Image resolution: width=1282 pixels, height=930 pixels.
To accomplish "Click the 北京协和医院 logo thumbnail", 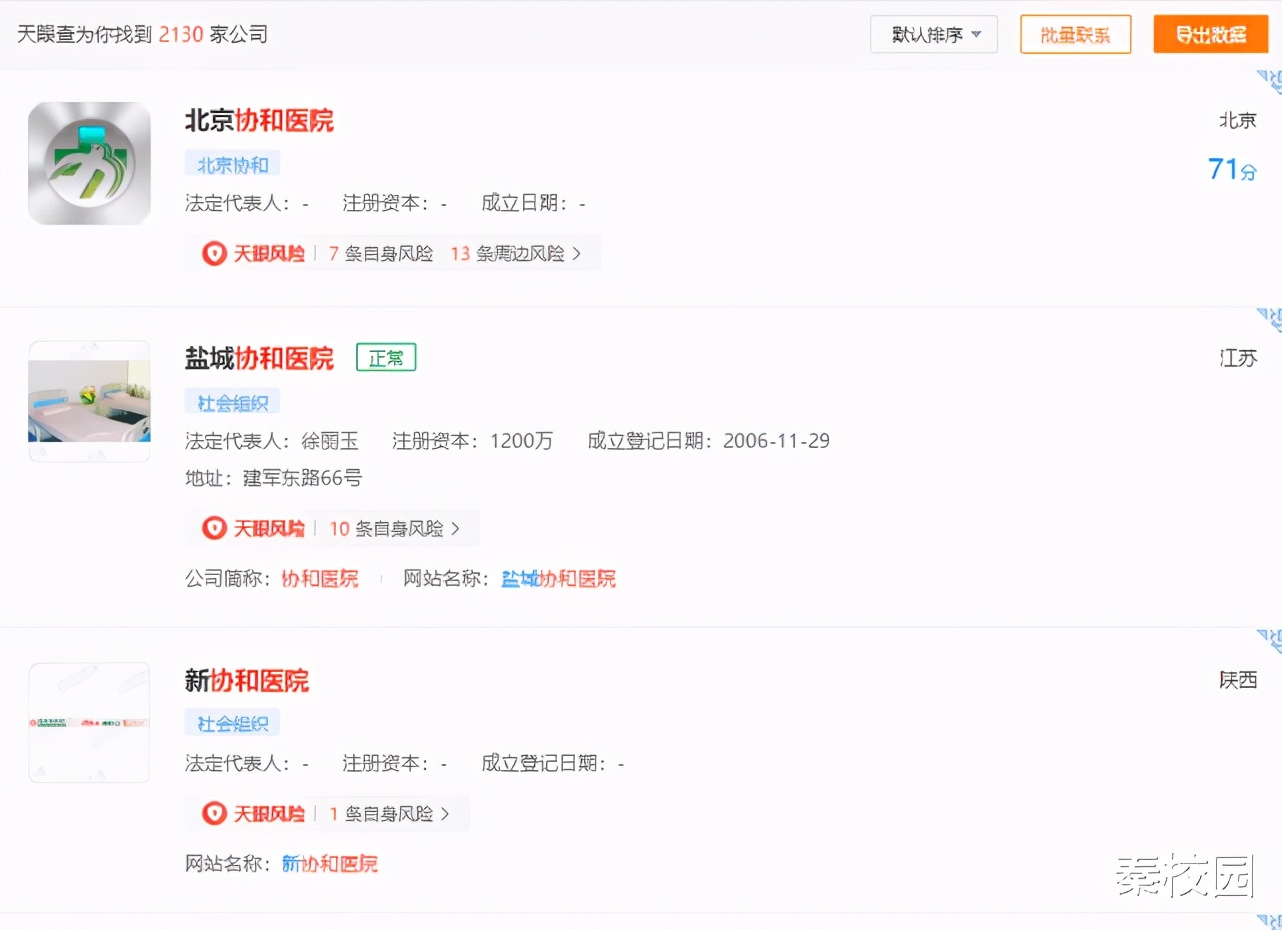I will point(89,162).
